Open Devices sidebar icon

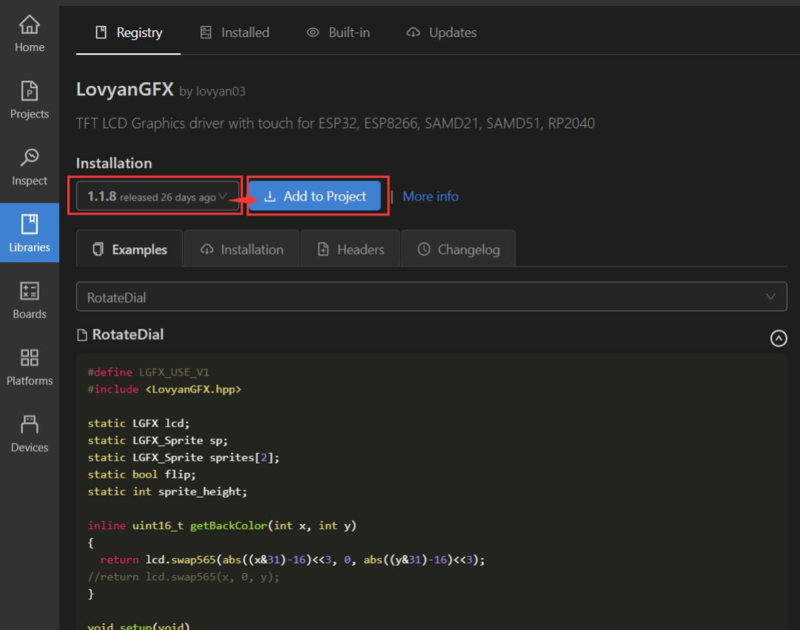click(29, 434)
